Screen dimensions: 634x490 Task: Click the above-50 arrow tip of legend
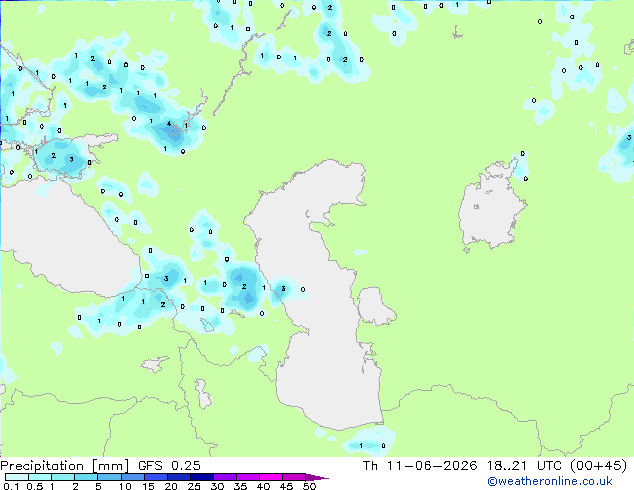click(317, 477)
